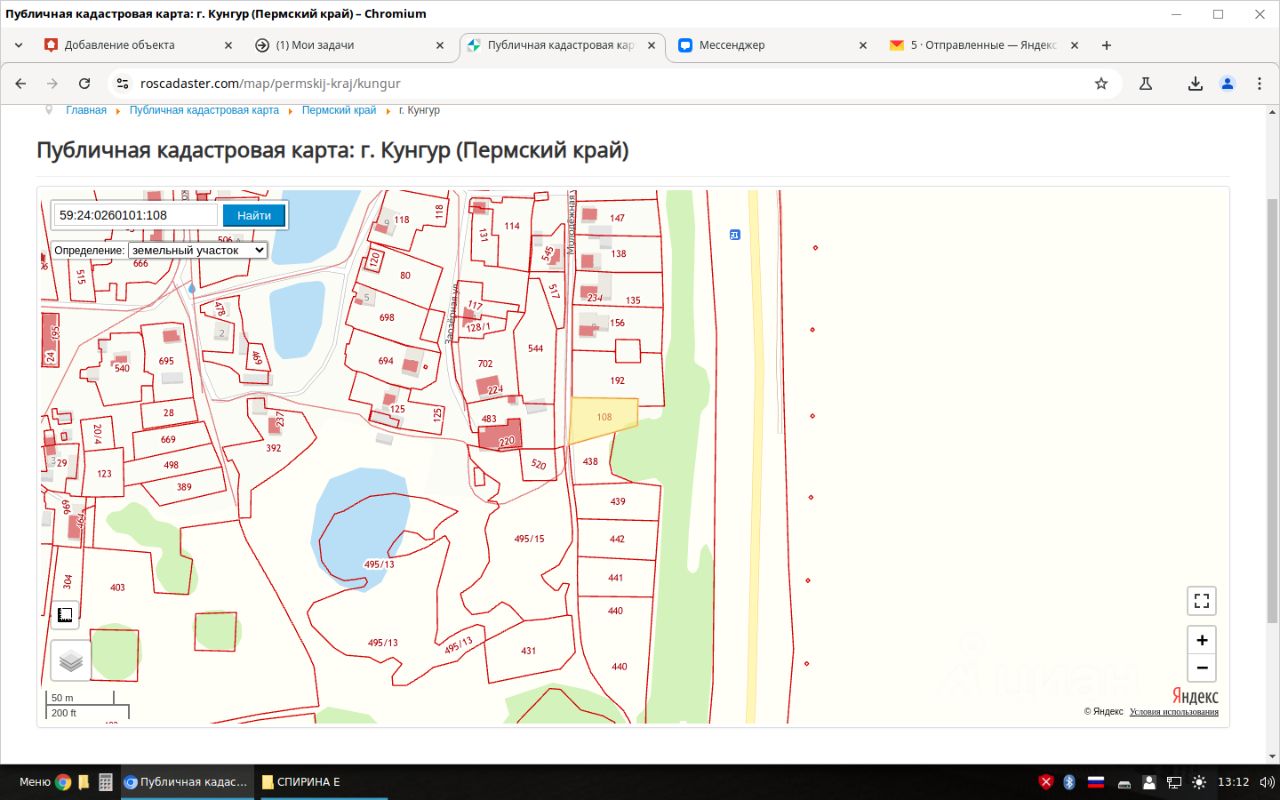The image size is (1280, 800).
Task: Open the tab search chevron
Action: 18,45
